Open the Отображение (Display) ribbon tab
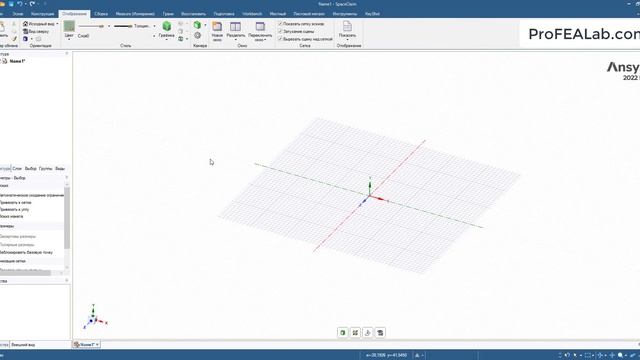Viewport: 640px width, 360px height. pos(74,14)
